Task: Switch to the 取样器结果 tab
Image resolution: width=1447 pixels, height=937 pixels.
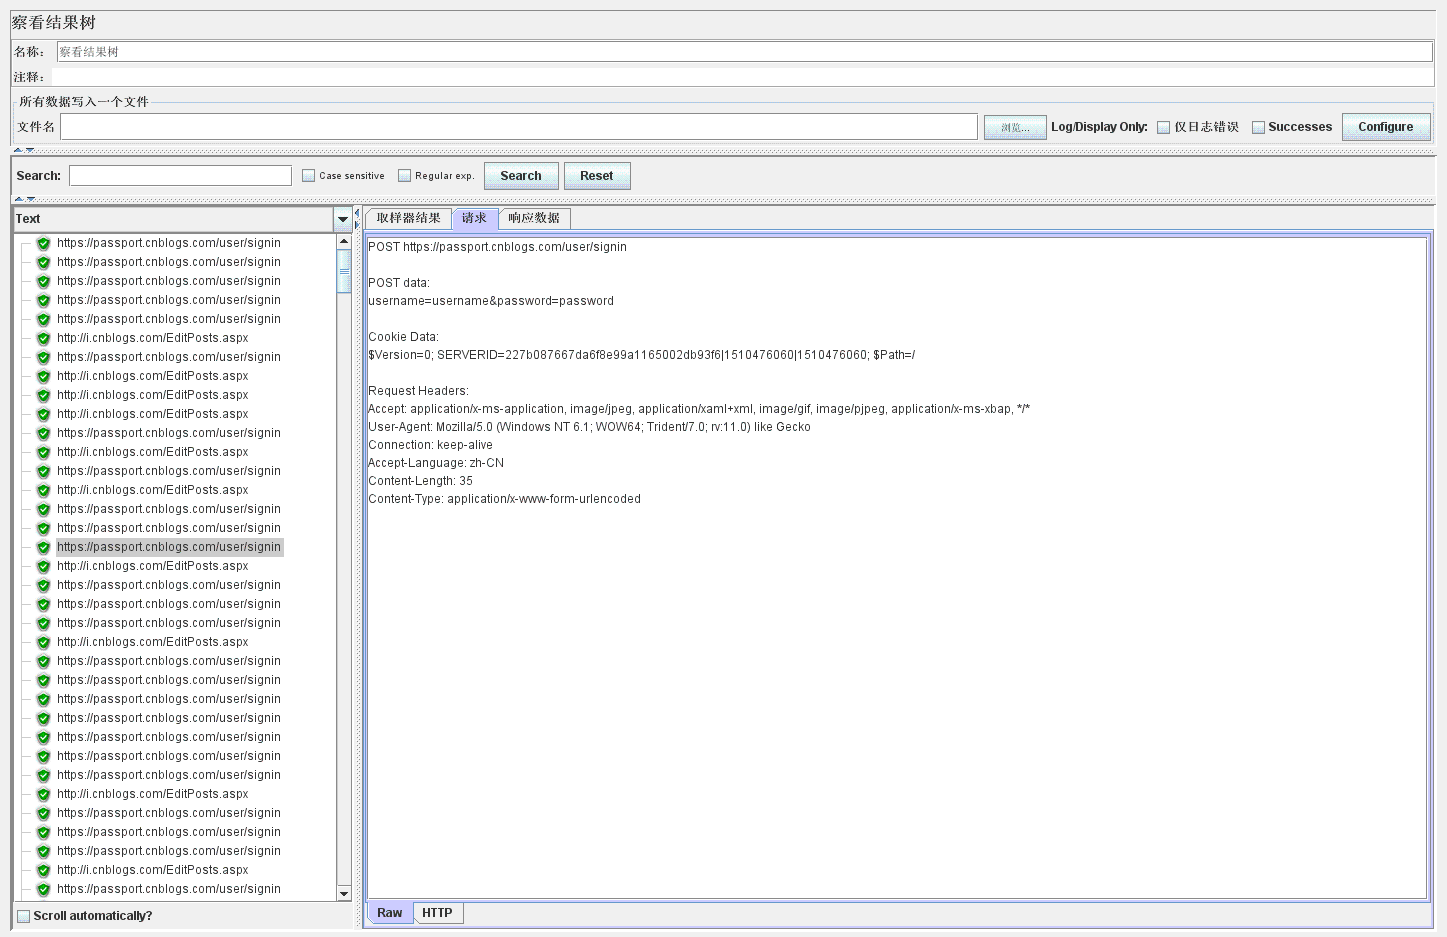Action: point(408,218)
